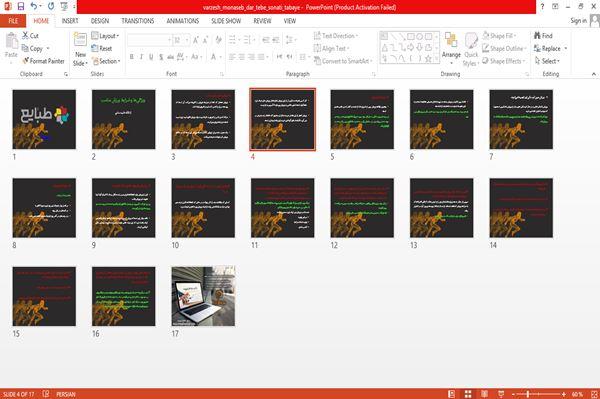This screenshot has height=399, width=600.
Task: Open the Text Direction dropdown
Action: pos(336,36)
